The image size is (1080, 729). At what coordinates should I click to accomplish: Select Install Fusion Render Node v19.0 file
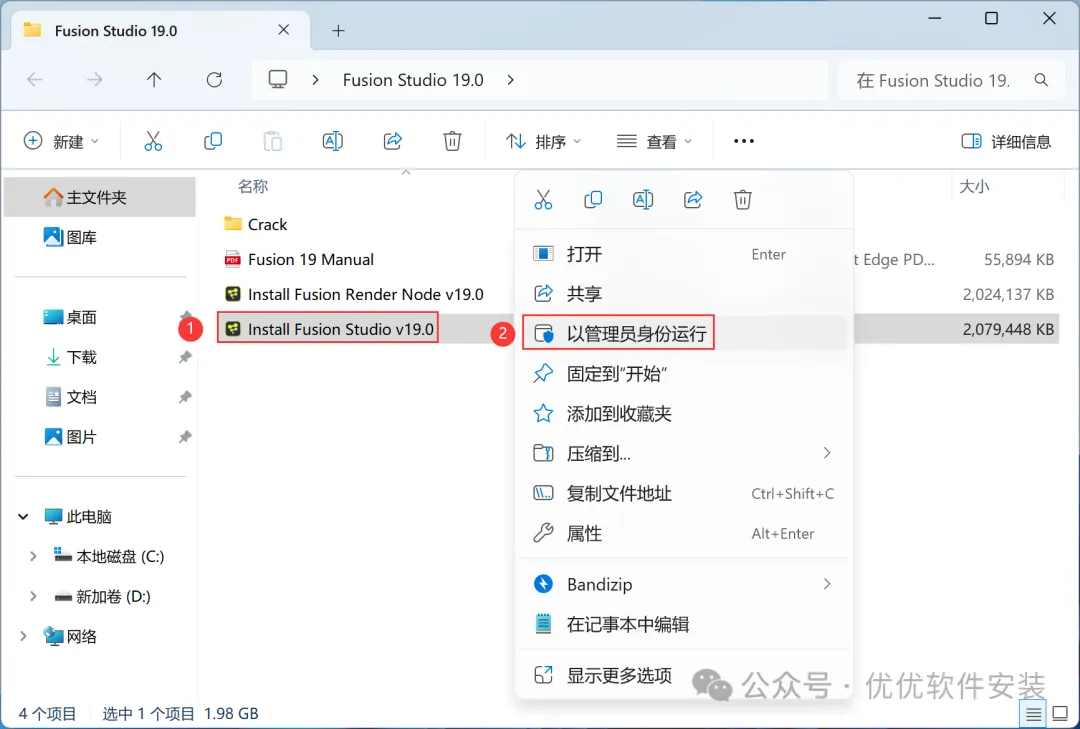355,294
